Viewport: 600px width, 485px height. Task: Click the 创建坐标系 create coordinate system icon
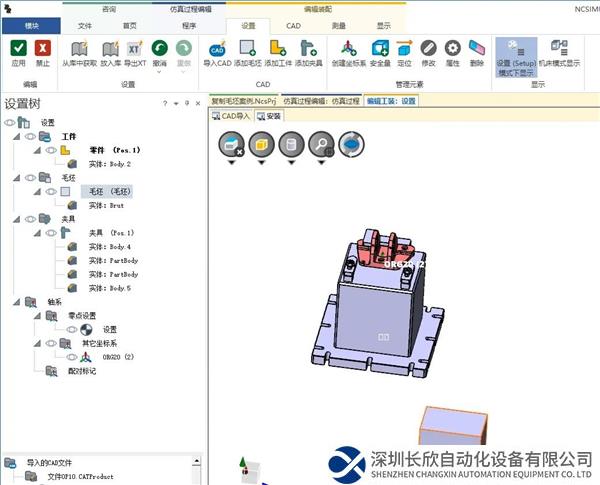348,48
